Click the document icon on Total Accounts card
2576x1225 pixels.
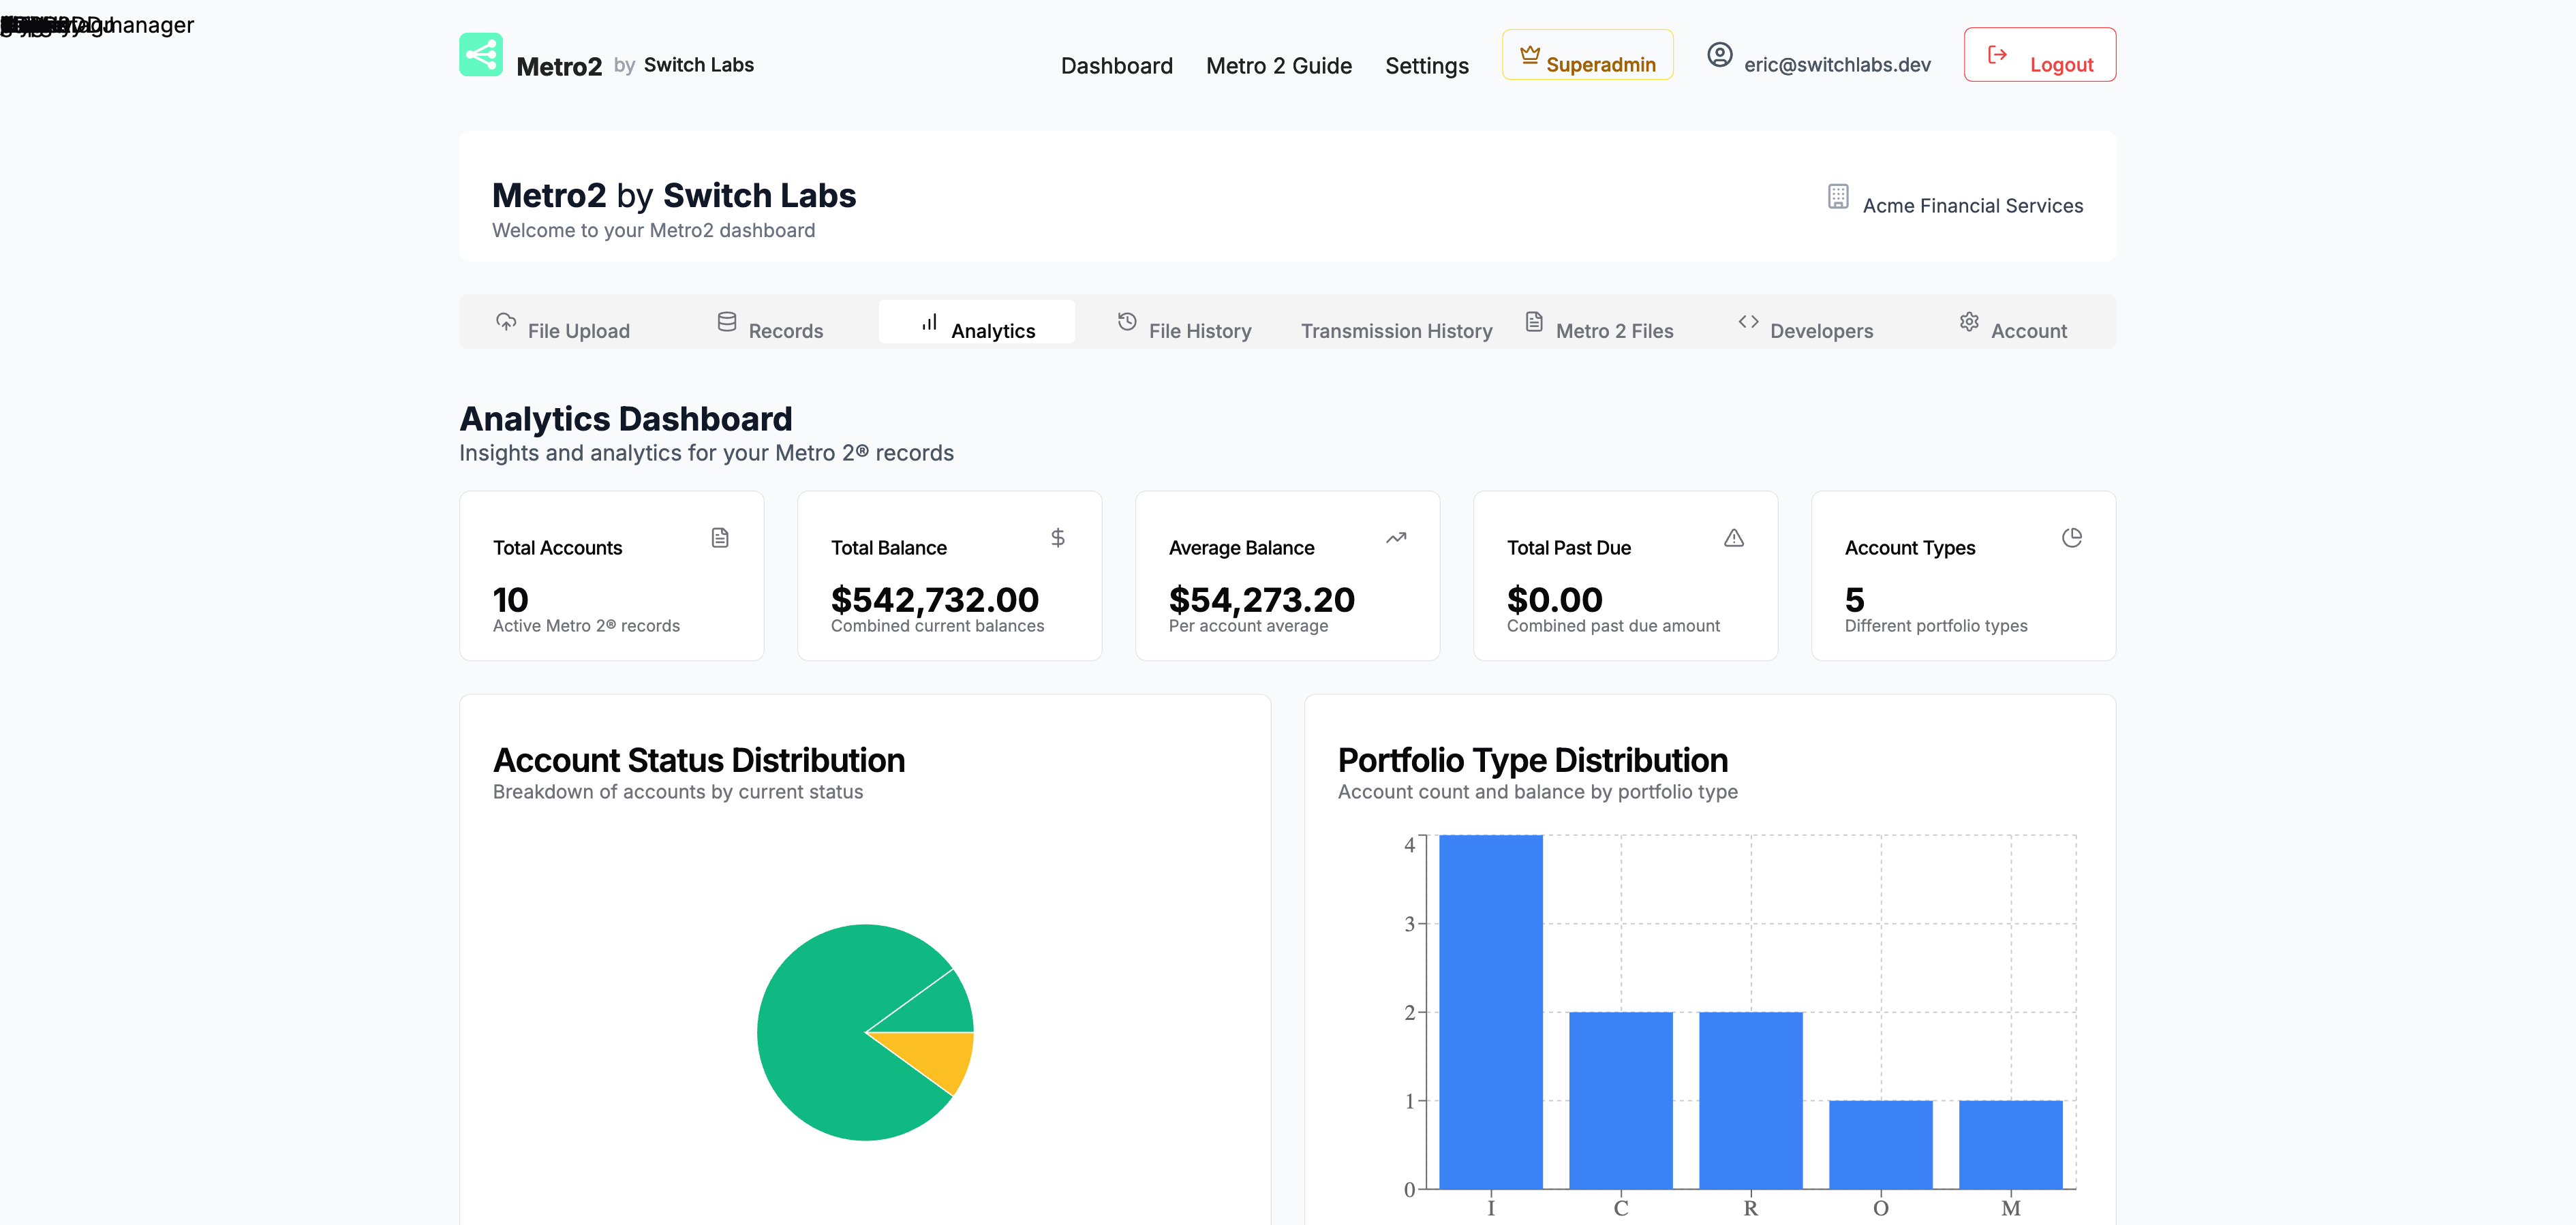(720, 538)
